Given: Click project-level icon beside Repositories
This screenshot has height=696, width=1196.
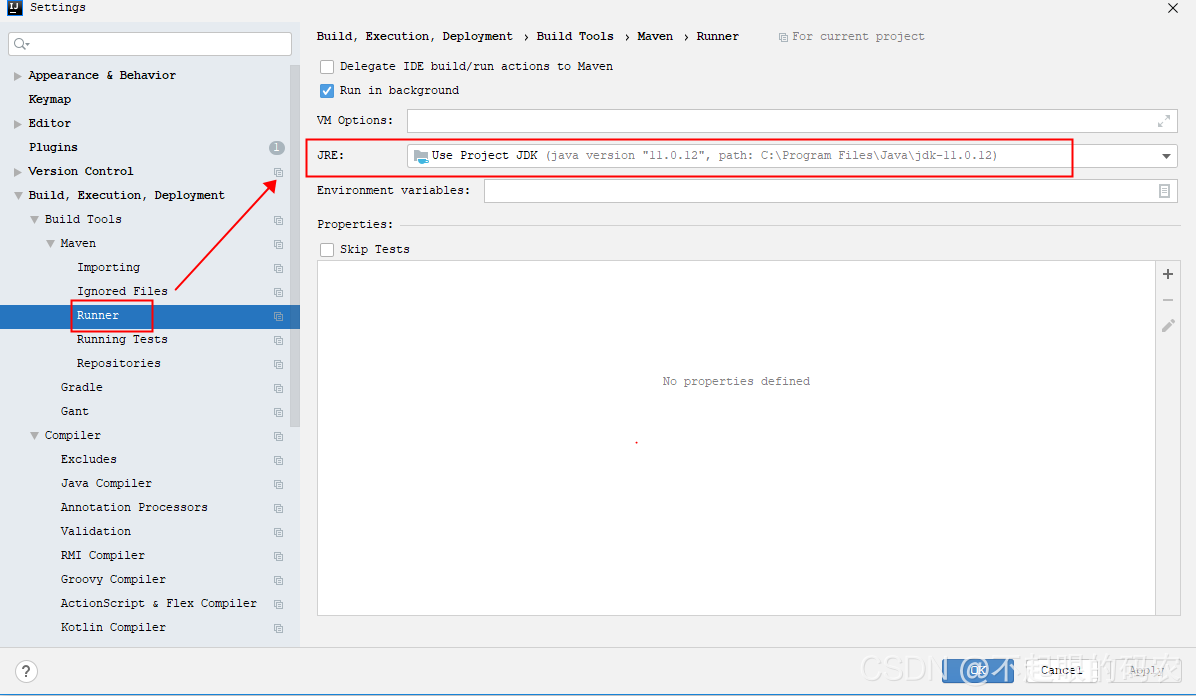Looking at the screenshot, I should (x=278, y=365).
